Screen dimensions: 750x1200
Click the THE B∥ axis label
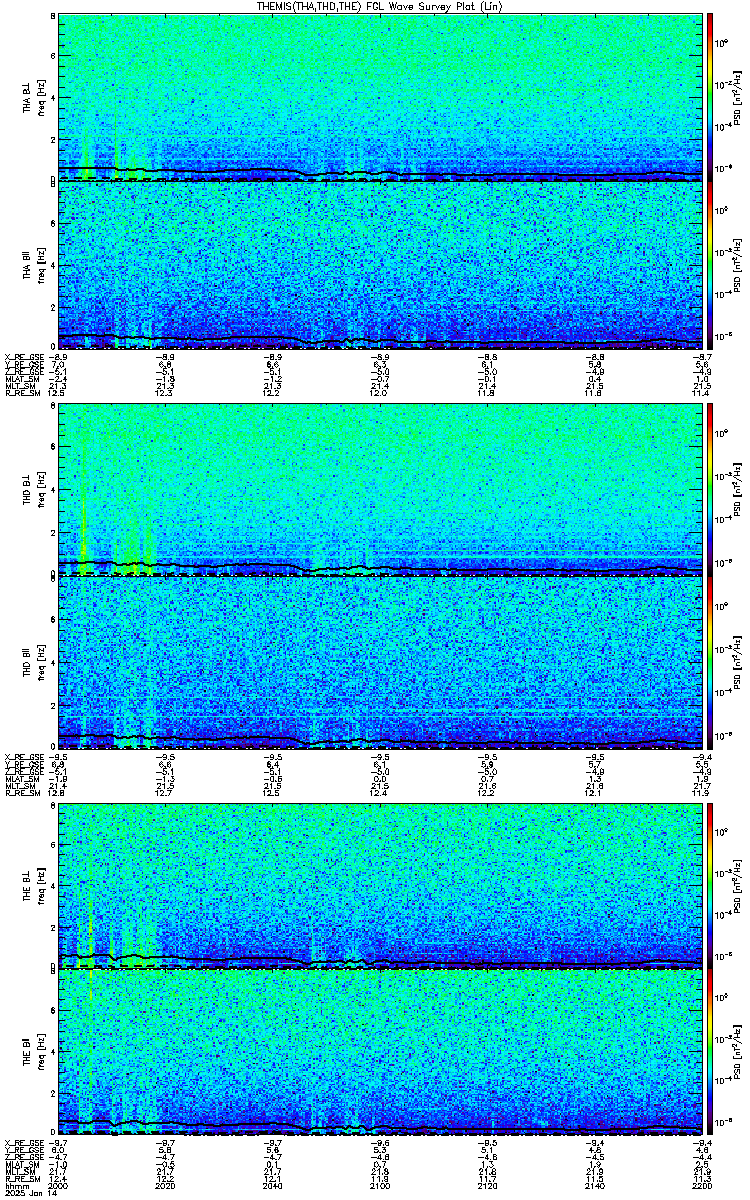[27, 1051]
